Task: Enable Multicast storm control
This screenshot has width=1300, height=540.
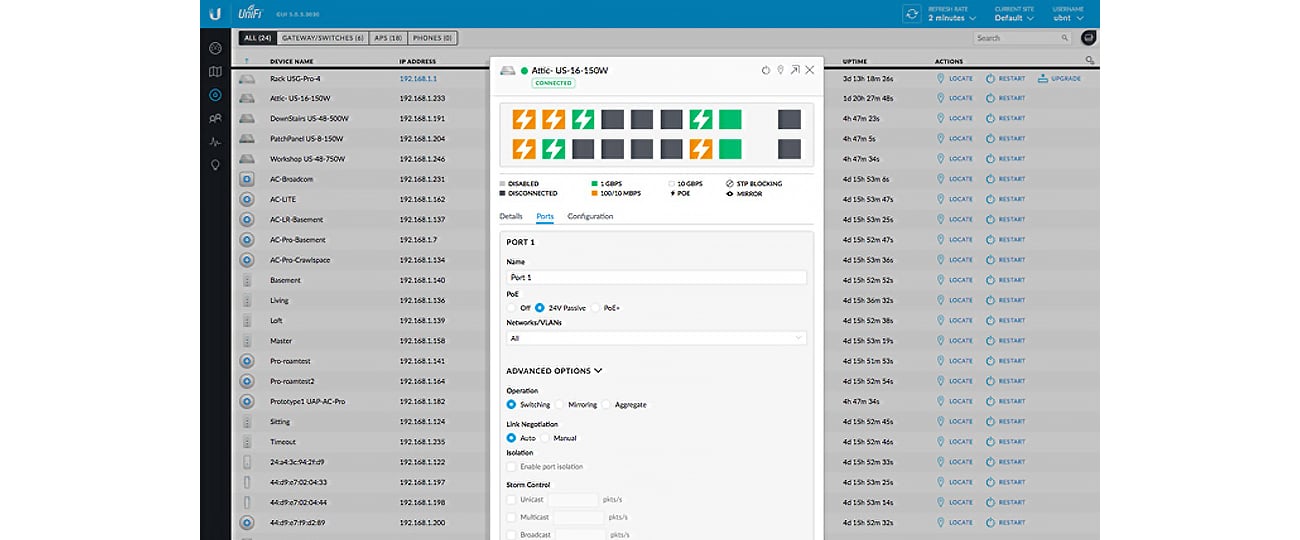Action: pyautogui.click(x=511, y=518)
